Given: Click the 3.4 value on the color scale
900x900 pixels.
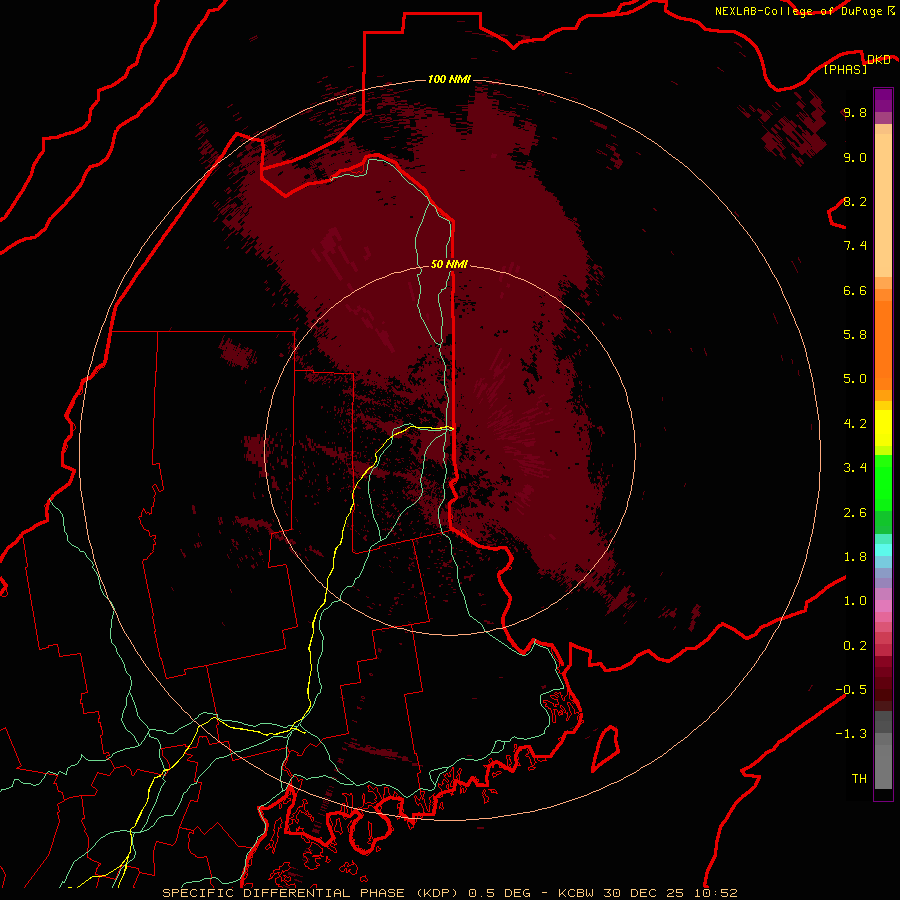Looking at the screenshot, I should (855, 468).
